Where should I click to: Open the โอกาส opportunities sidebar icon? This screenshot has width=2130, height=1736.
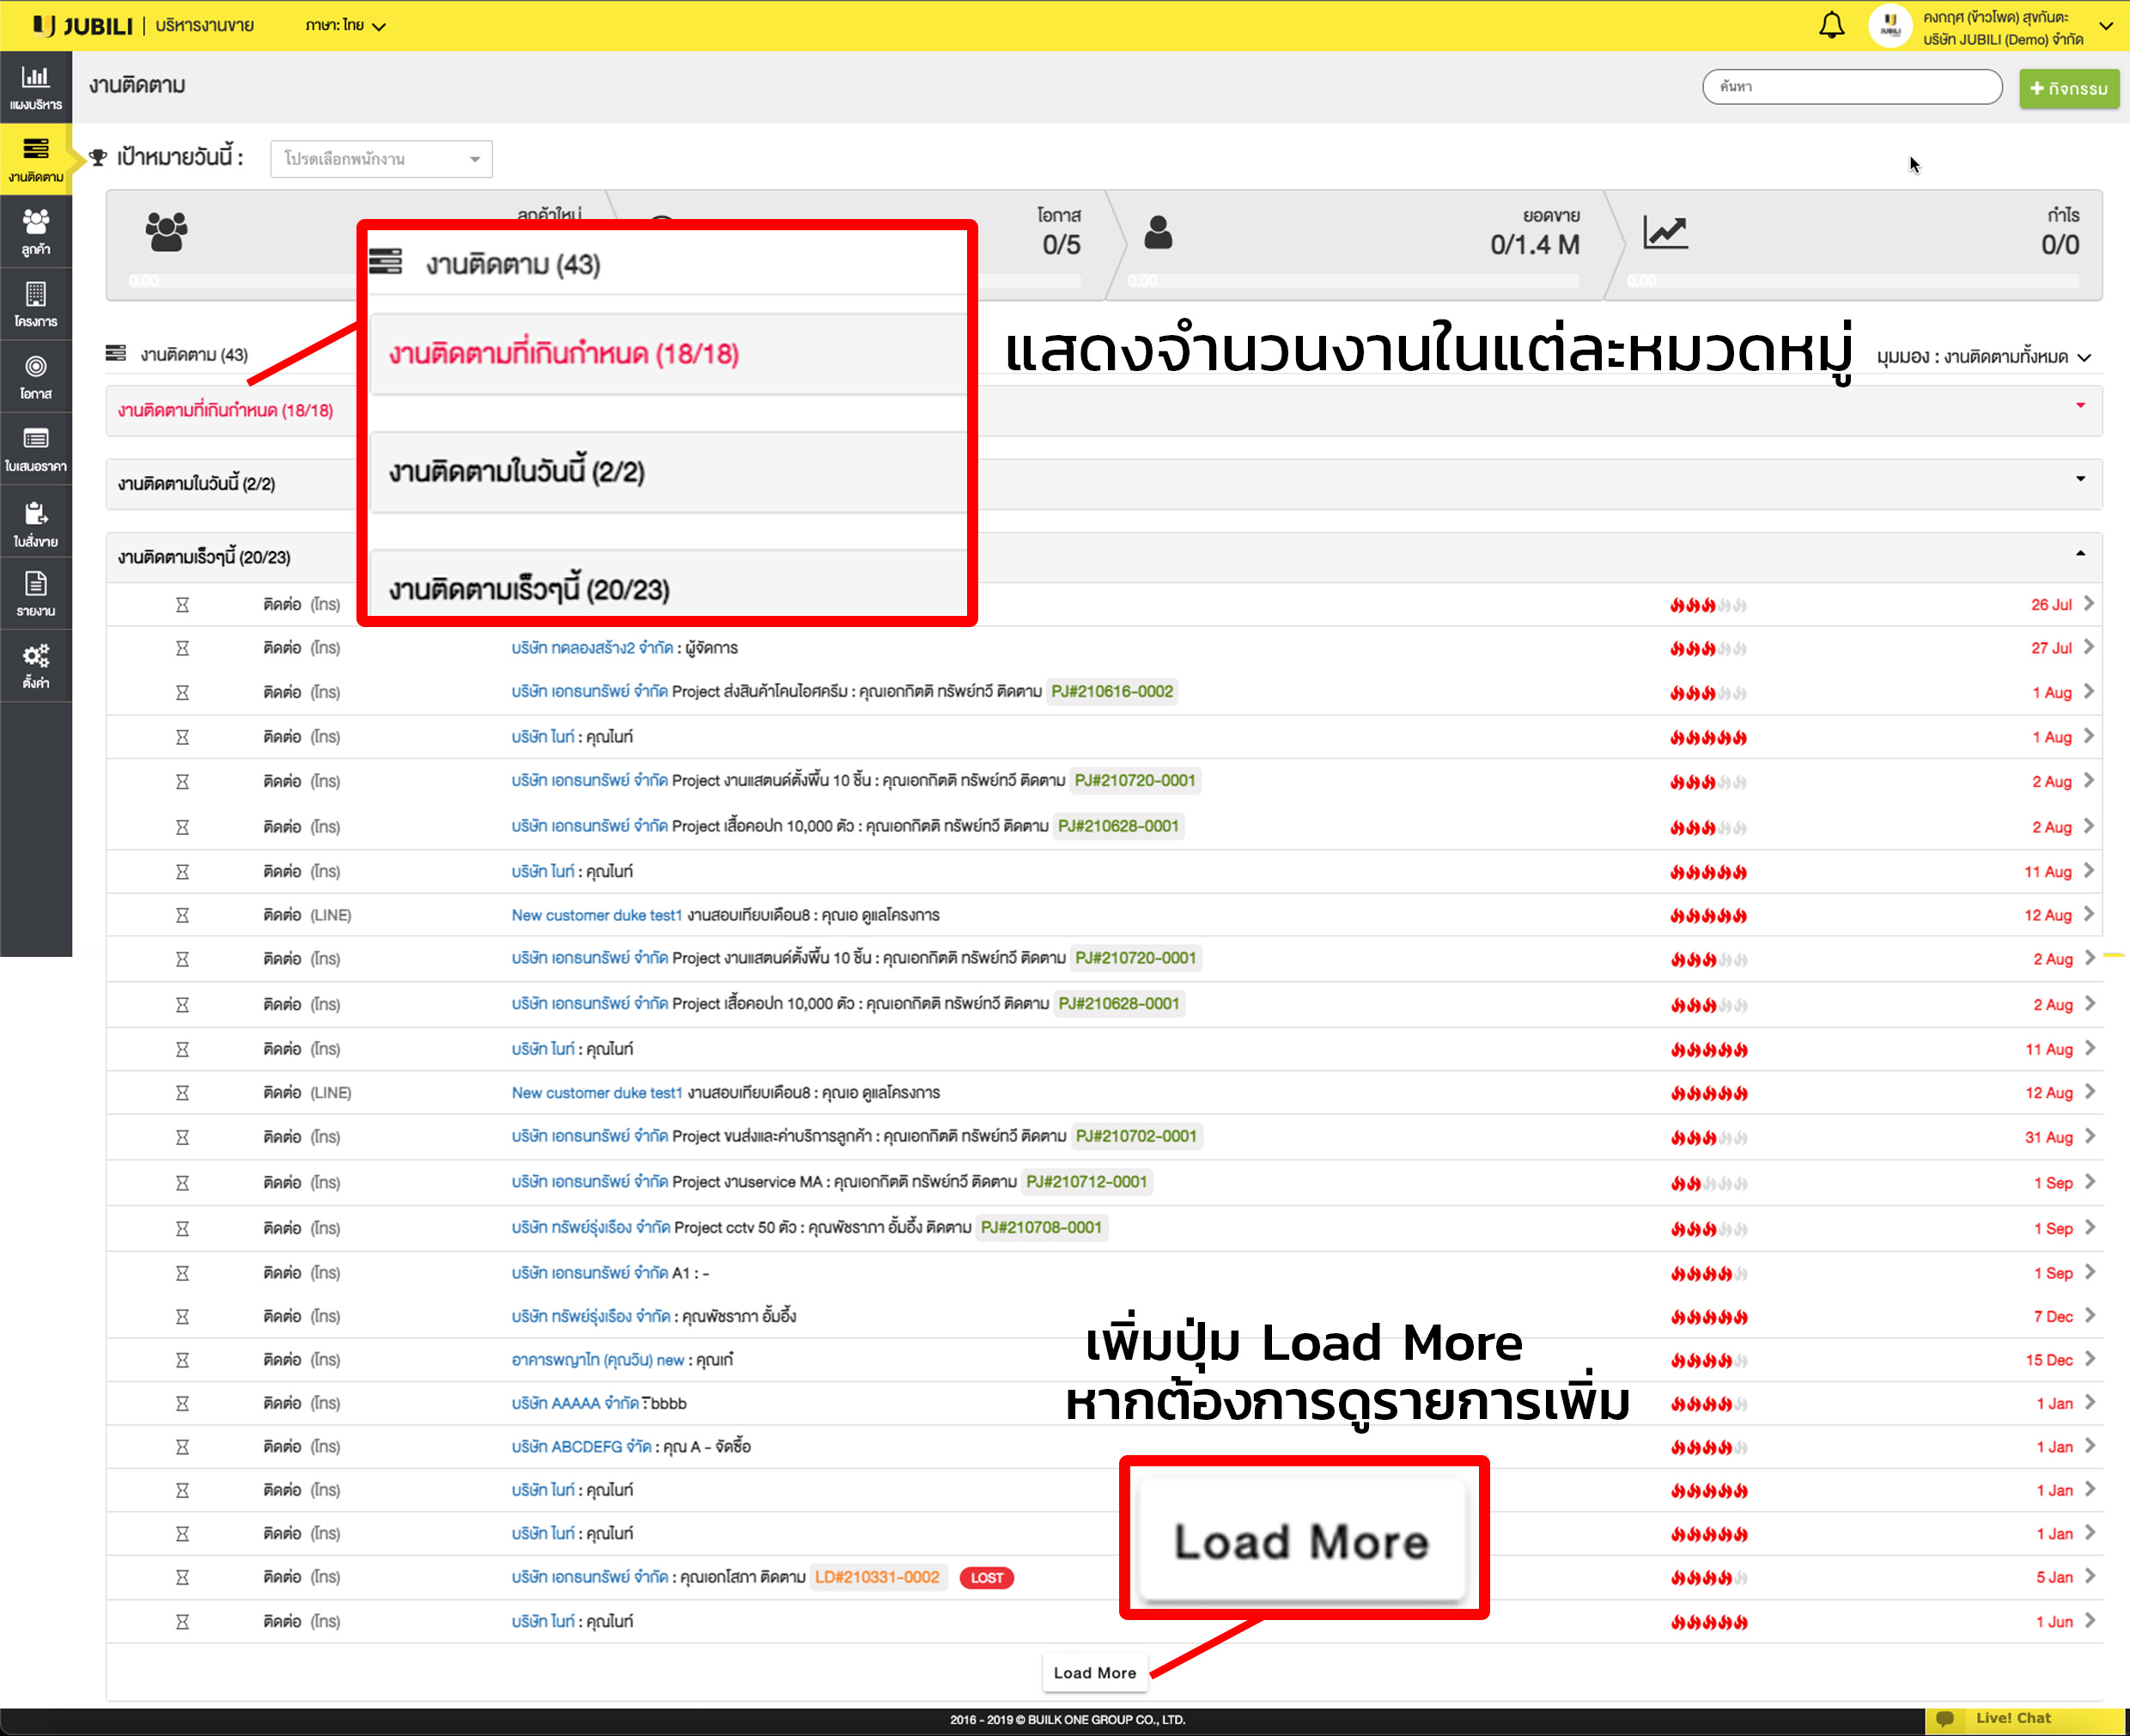point(36,377)
